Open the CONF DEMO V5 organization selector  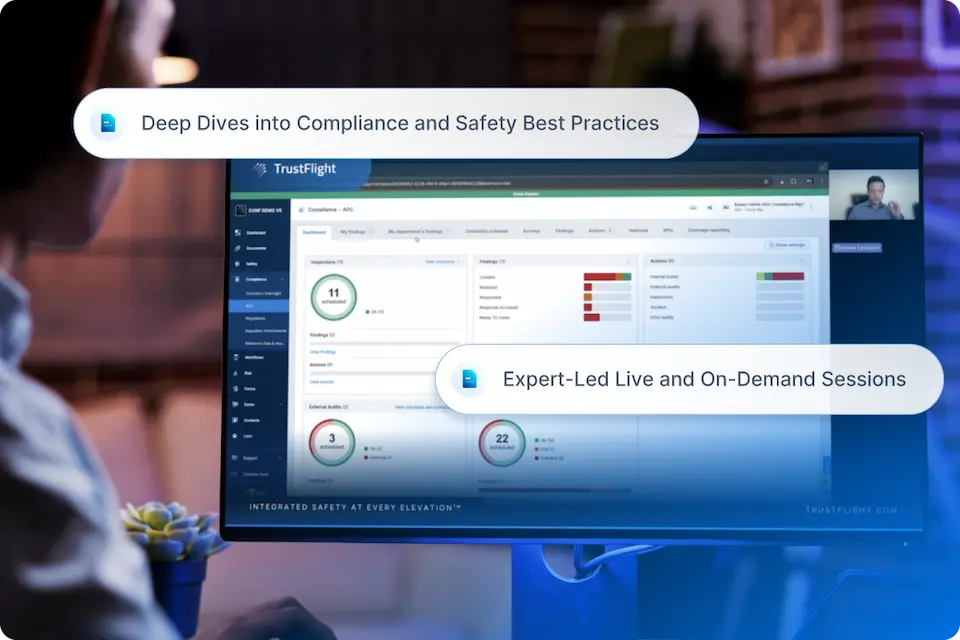click(x=260, y=210)
